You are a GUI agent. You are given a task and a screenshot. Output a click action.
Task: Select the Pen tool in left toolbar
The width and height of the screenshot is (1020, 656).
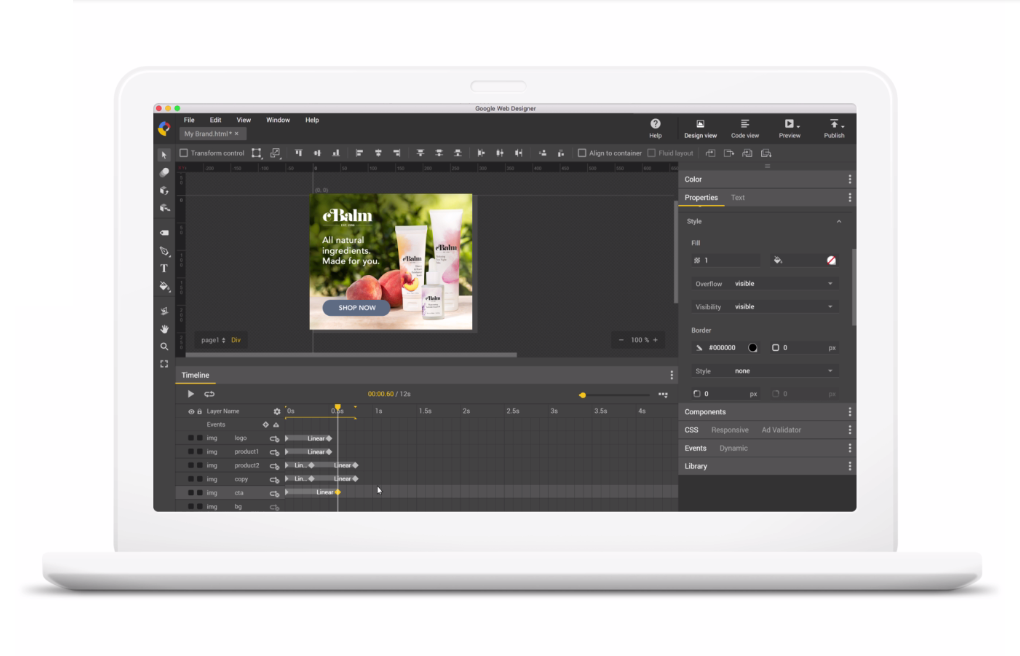click(164, 251)
